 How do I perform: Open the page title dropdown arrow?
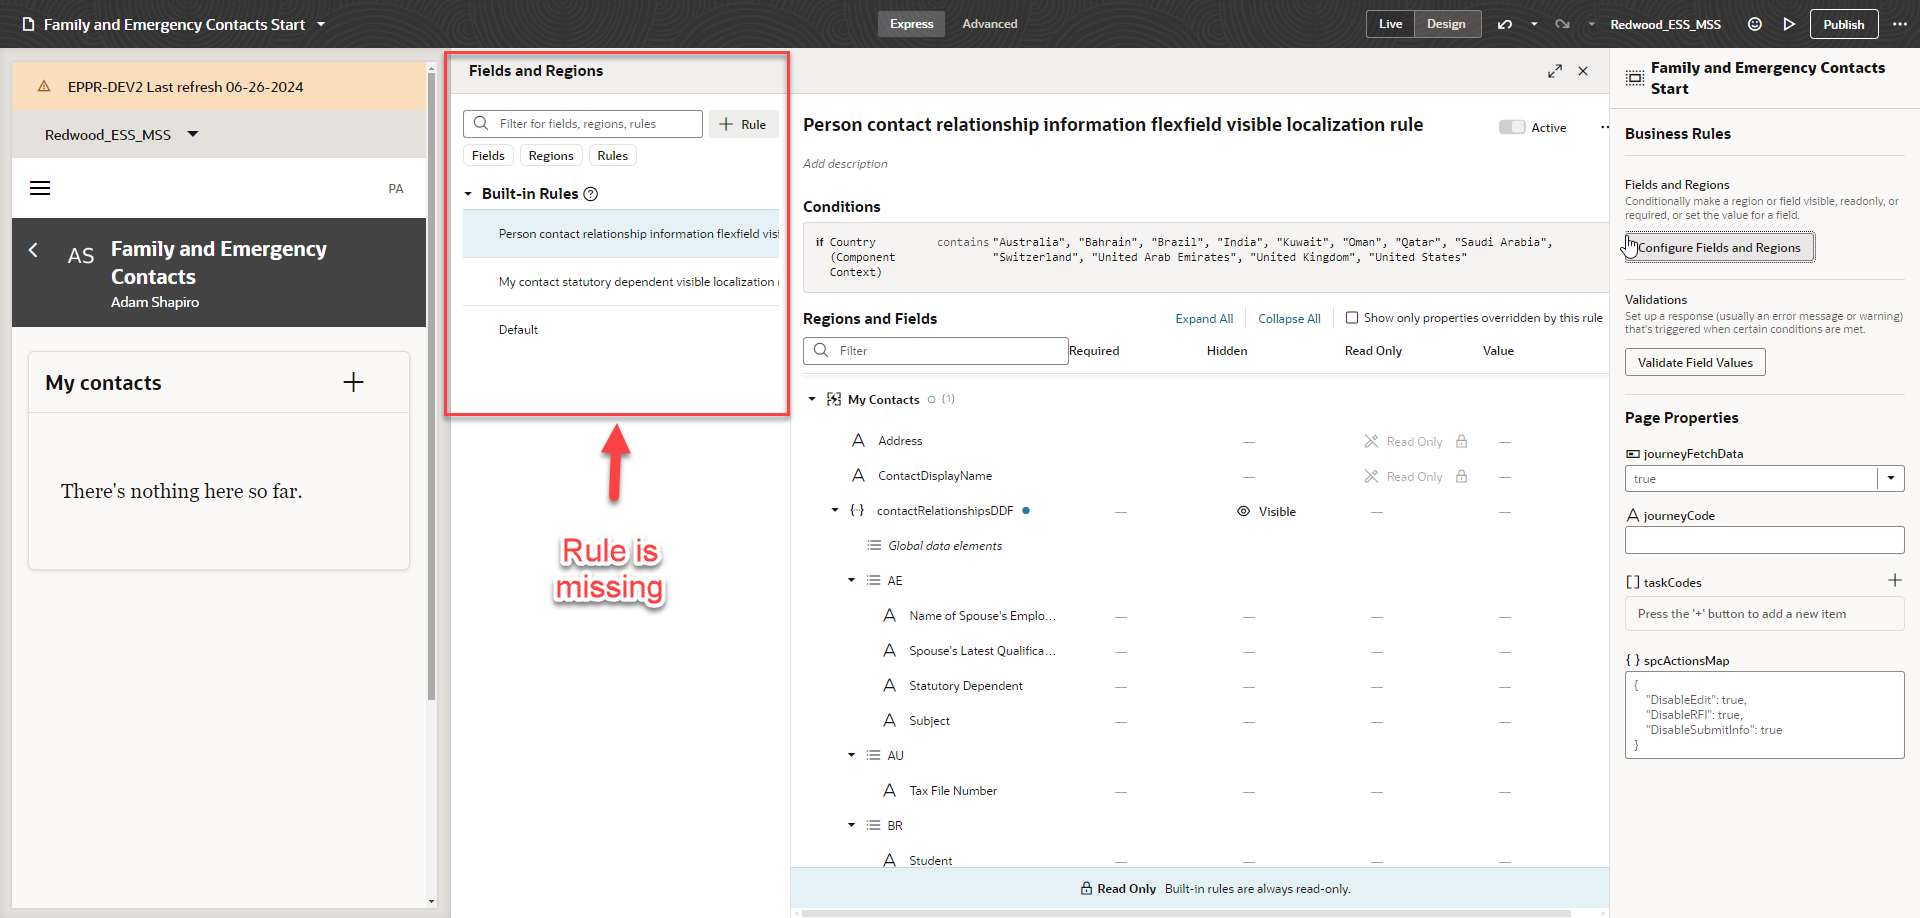point(321,24)
